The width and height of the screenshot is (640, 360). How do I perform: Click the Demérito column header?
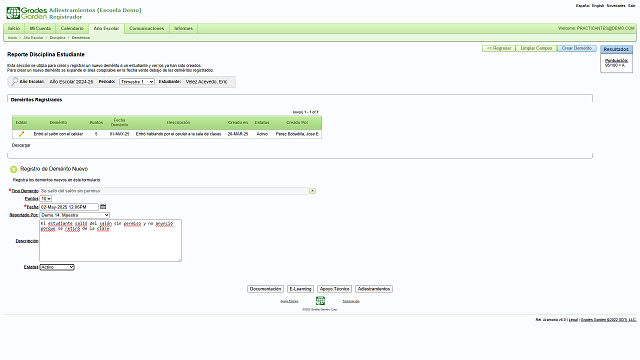pos(58,122)
